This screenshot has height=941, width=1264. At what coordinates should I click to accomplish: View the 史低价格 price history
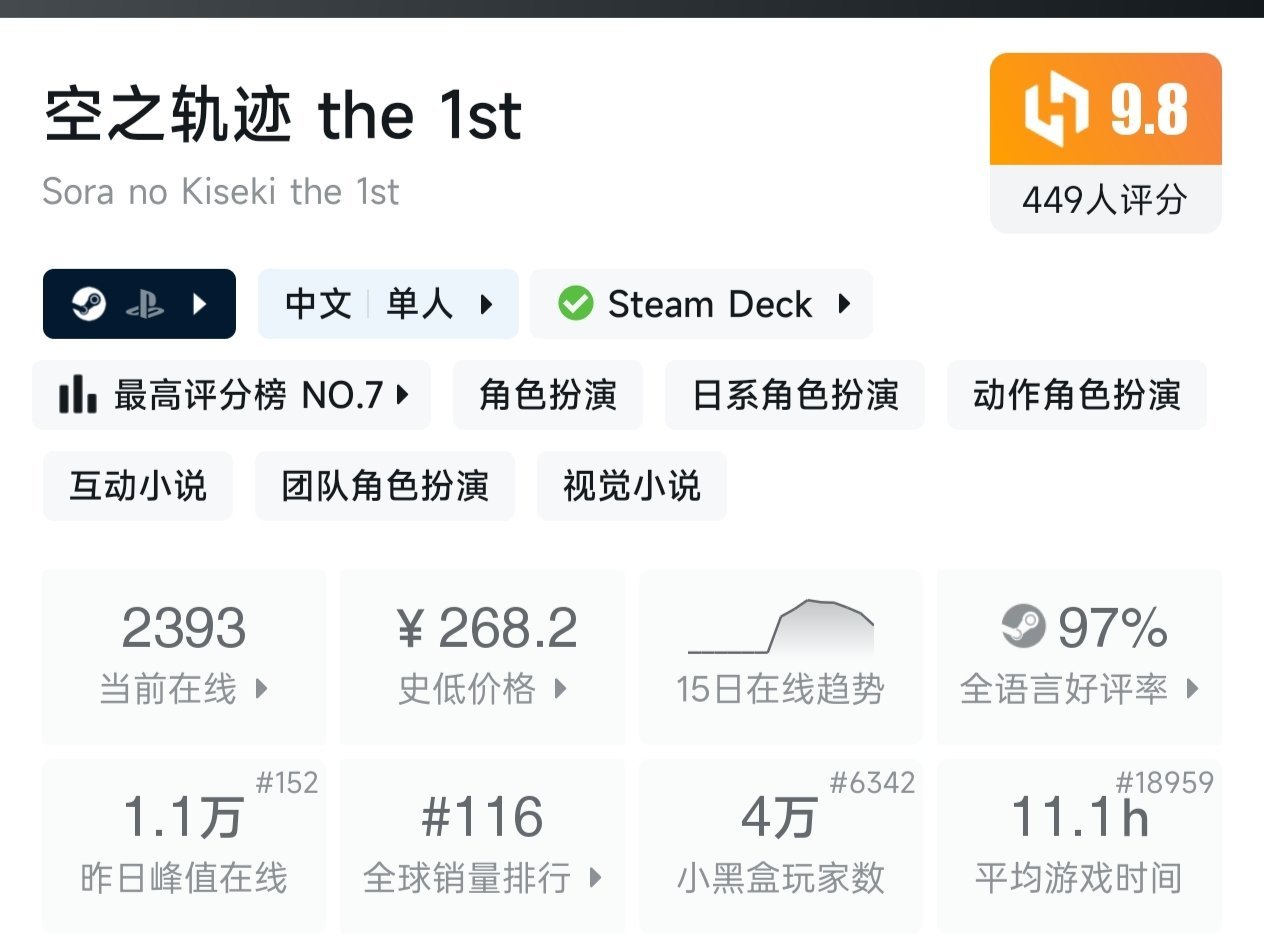pos(483,656)
